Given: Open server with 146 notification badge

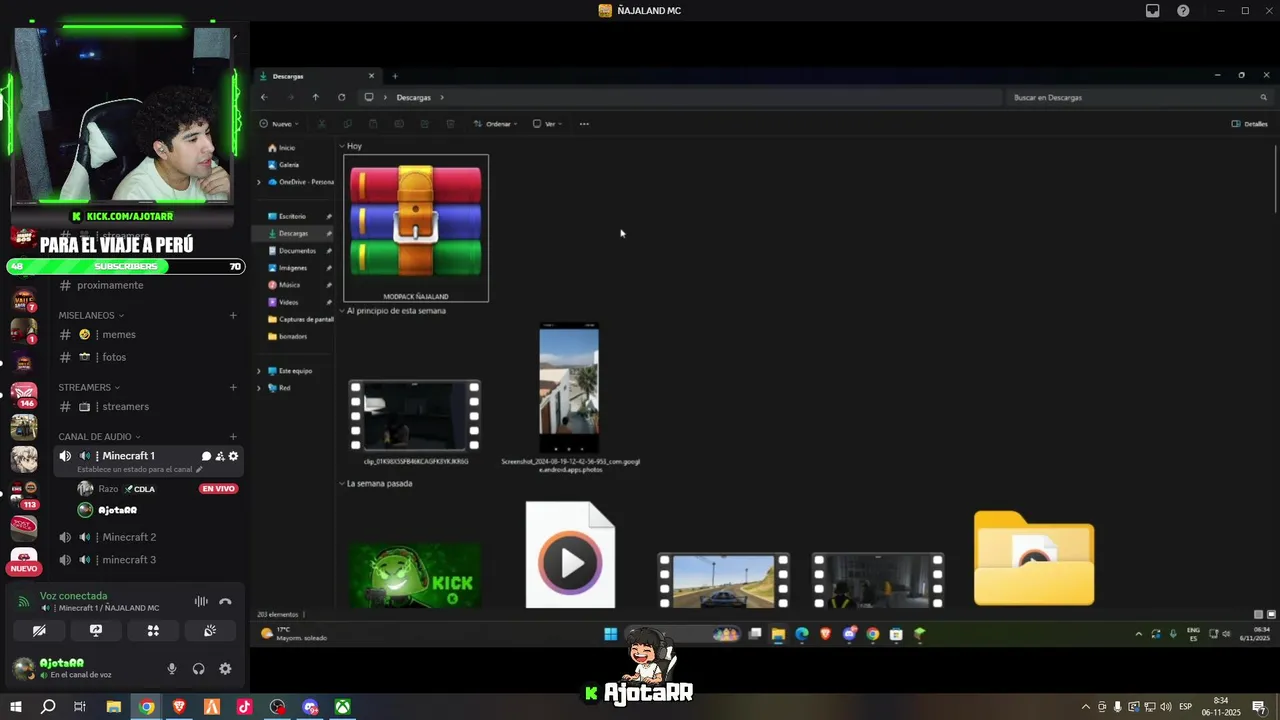Looking at the screenshot, I should click(x=24, y=395).
